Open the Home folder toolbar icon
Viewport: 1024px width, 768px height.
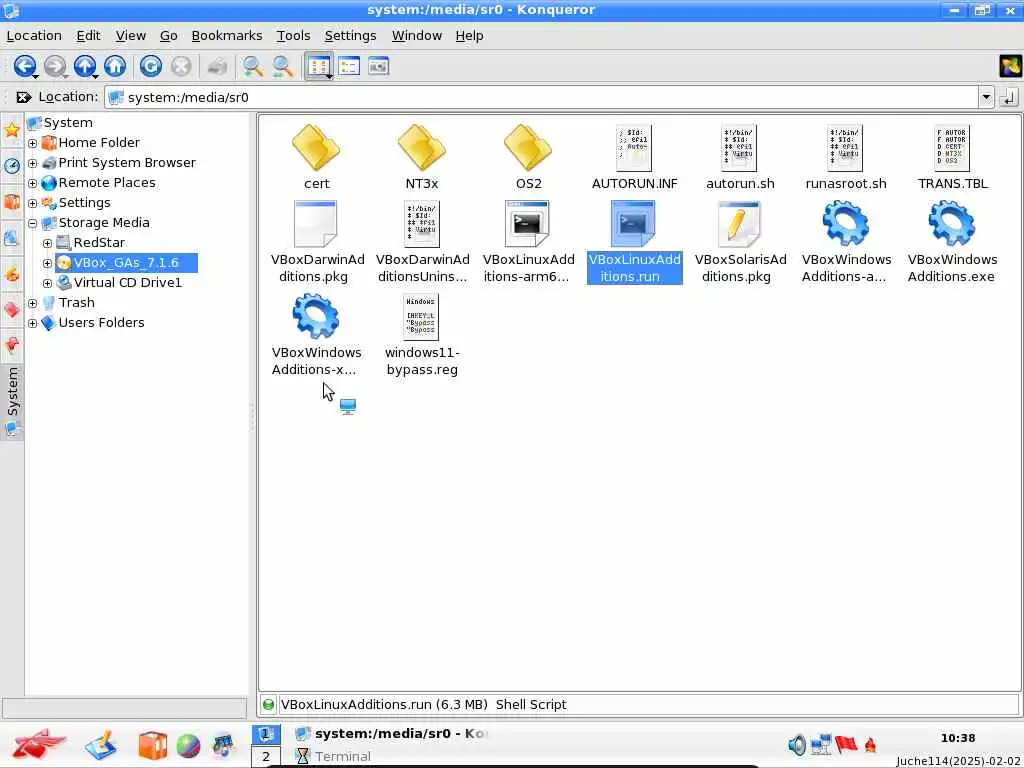[x=115, y=66]
